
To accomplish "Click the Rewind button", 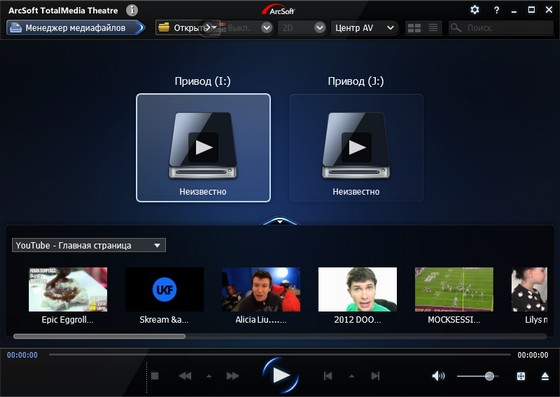I will tap(185, 376).
